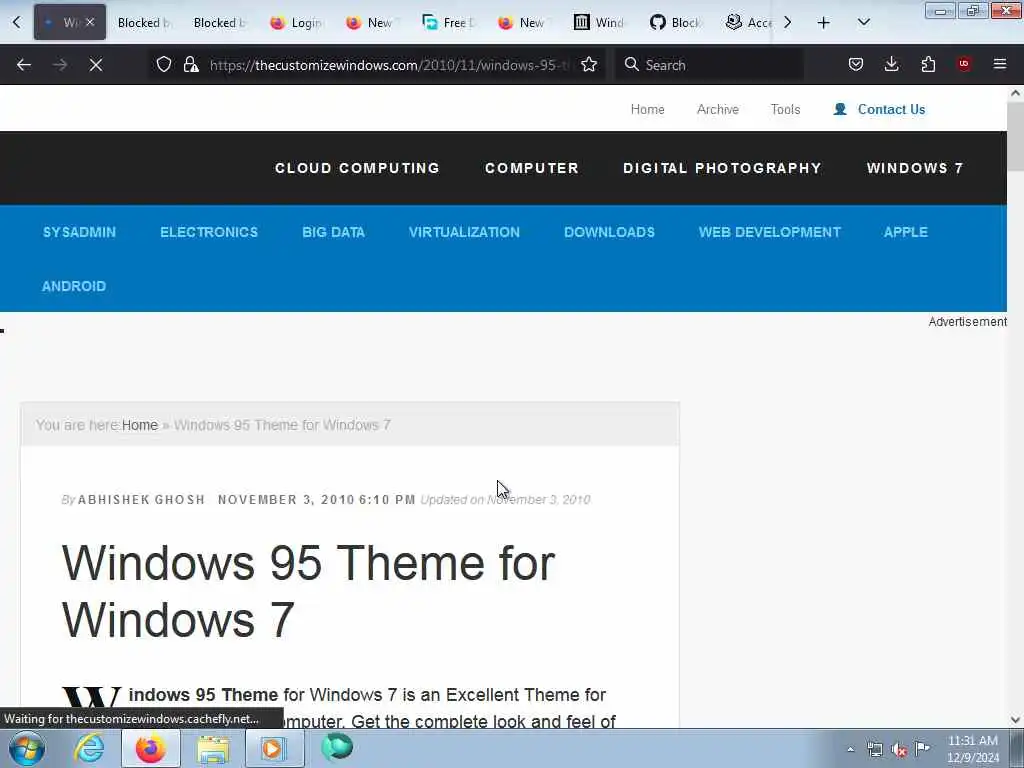Viewport: 1024px width, 768px height.
Task: Open the Contact Us link
Action: [879, 109]
